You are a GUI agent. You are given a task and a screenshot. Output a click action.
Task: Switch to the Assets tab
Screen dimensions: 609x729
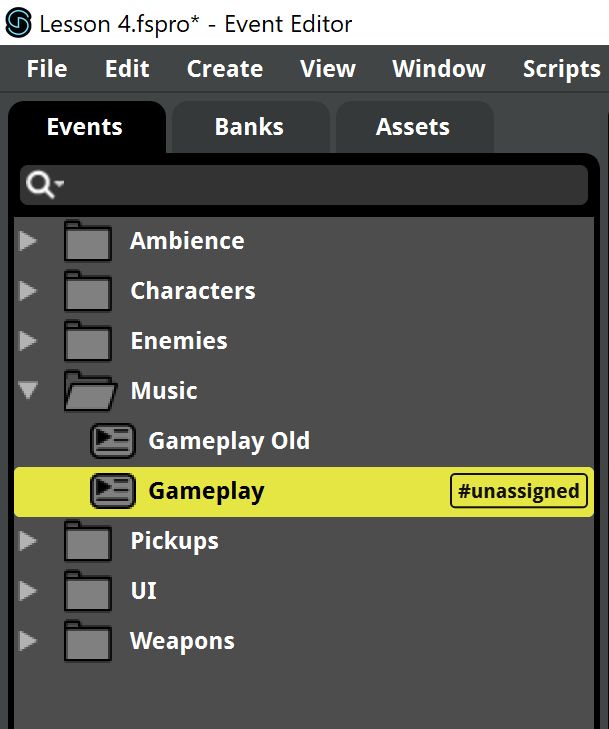click(414, 127)
